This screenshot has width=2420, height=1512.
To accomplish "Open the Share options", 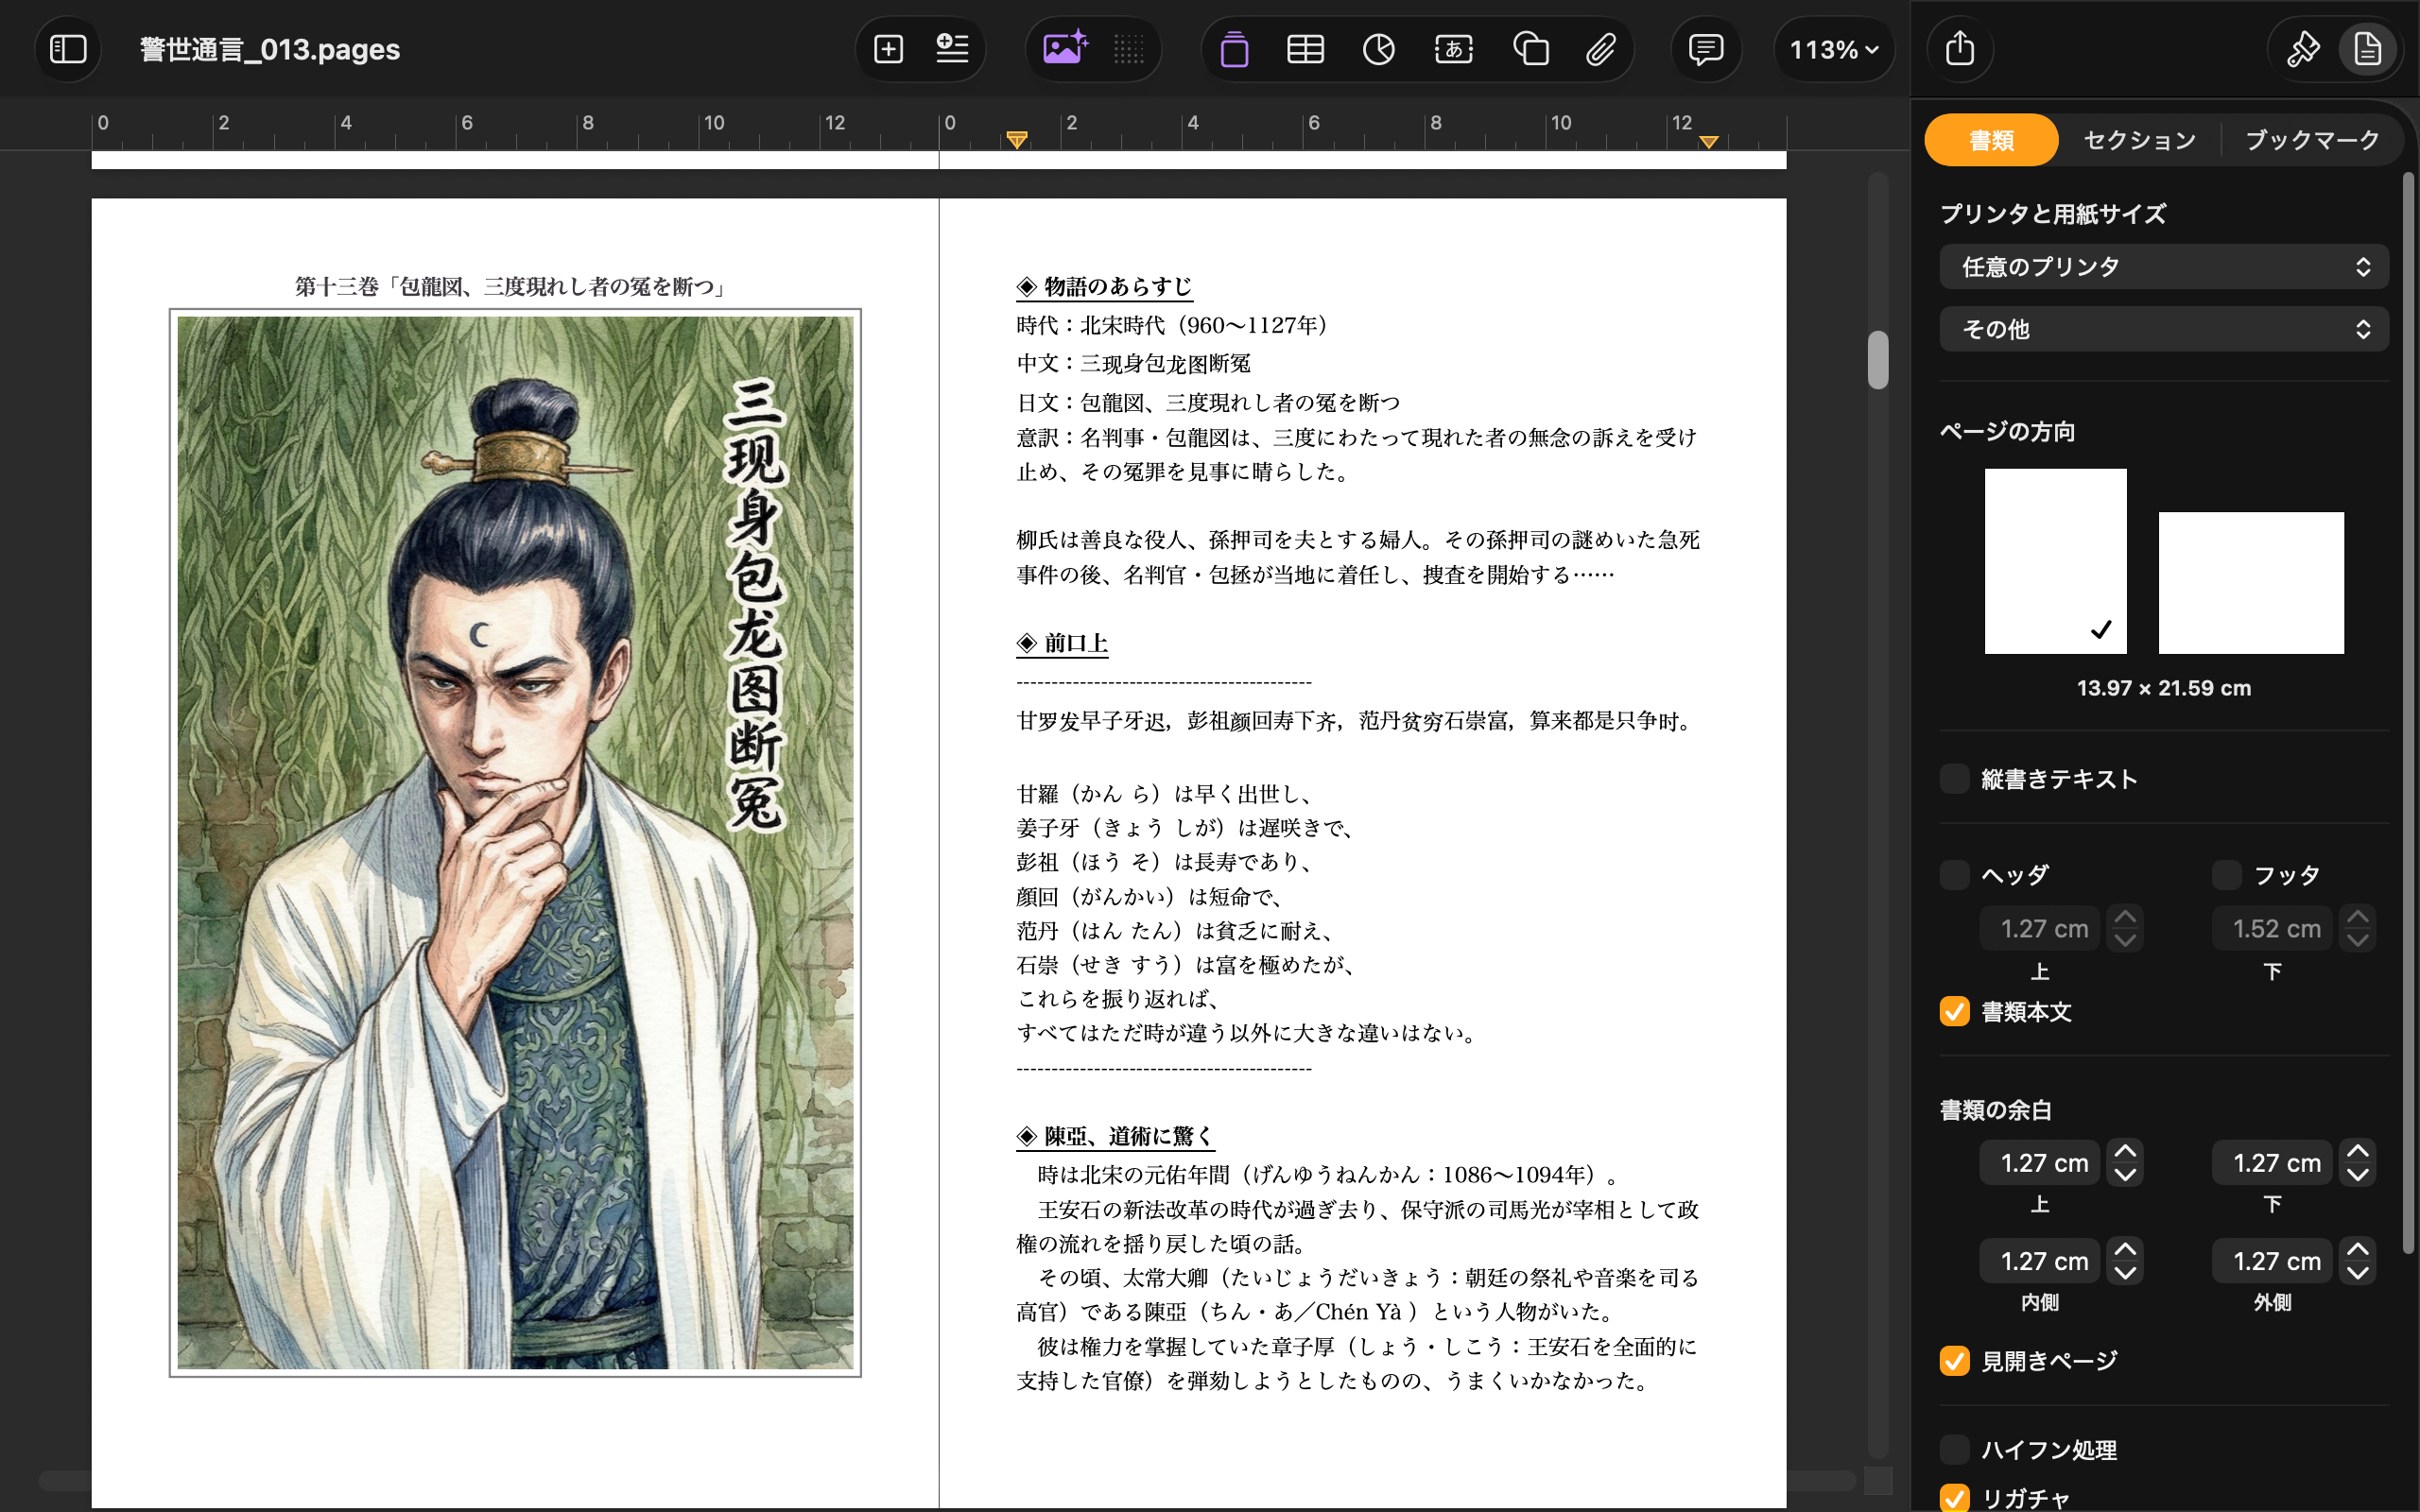I will [1960, 48].
